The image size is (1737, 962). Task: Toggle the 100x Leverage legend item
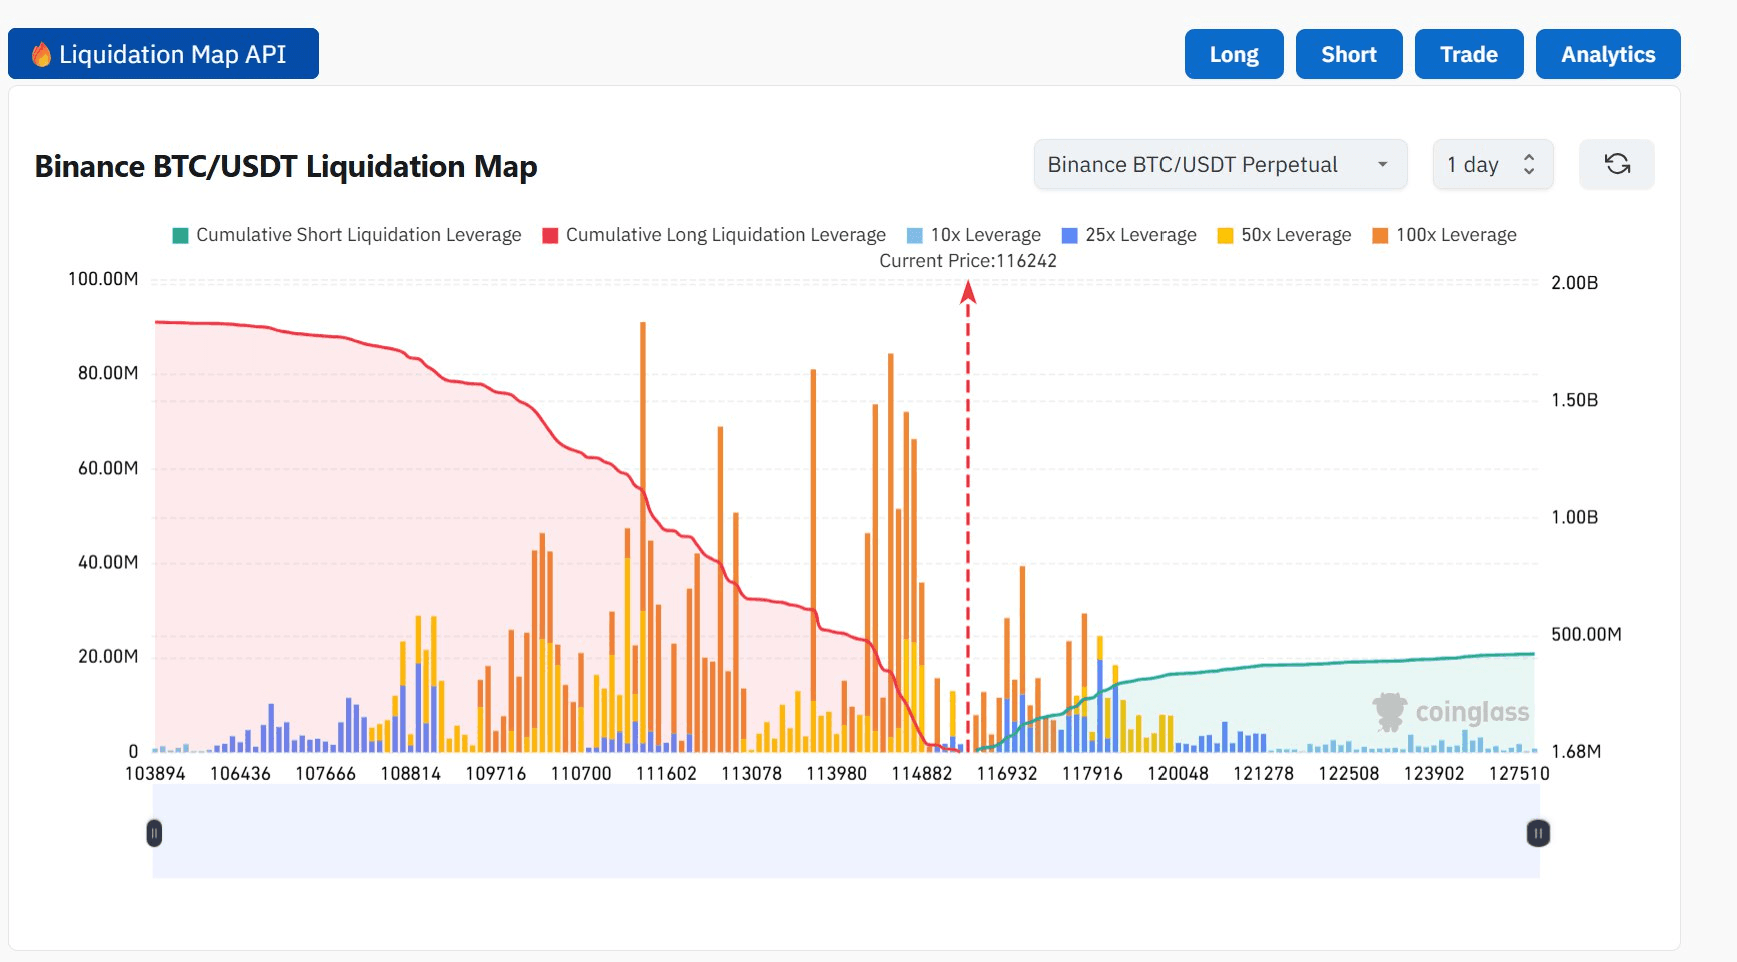(x=1444, y=235)
